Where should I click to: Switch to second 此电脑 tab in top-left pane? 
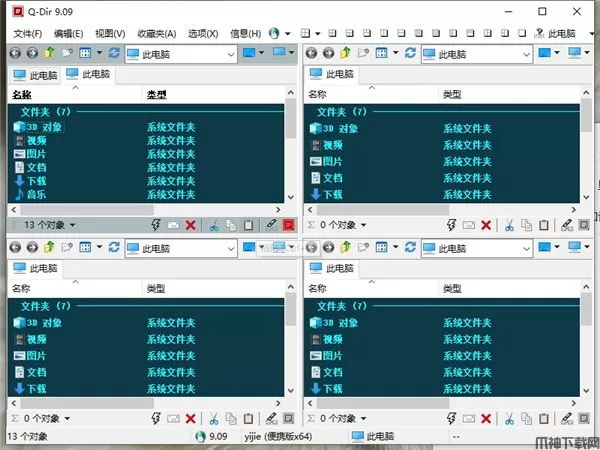(x=88, y=74)
